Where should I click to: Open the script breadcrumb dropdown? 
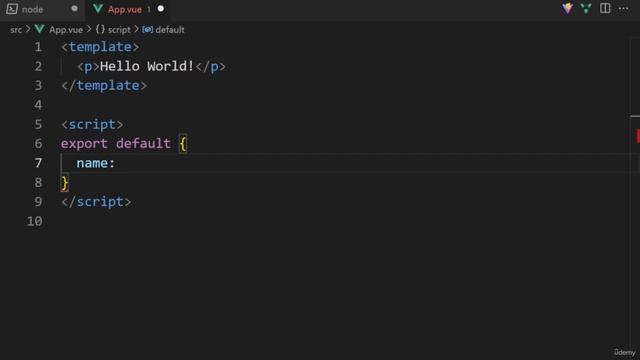(119, 30)
